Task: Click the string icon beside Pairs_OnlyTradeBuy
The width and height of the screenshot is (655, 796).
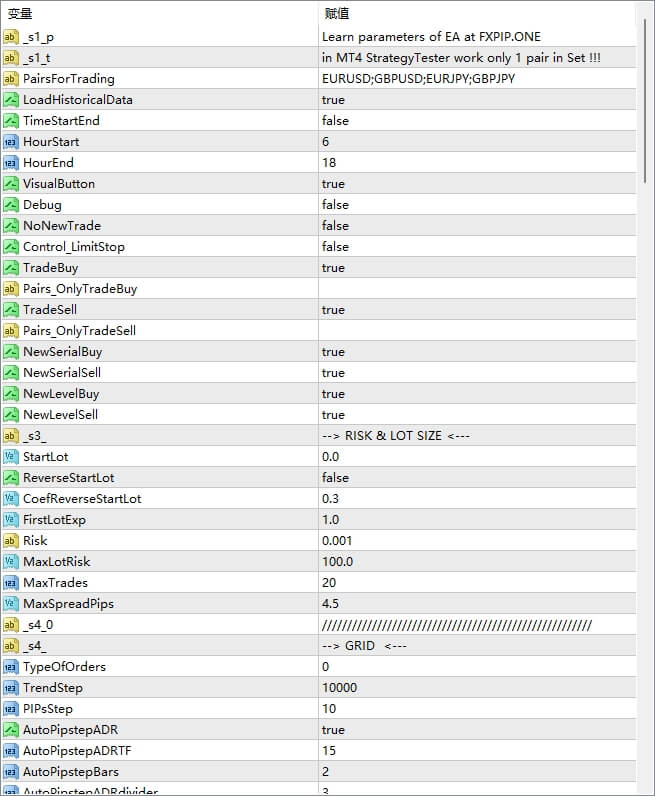Action: click(x=11, y=289)
